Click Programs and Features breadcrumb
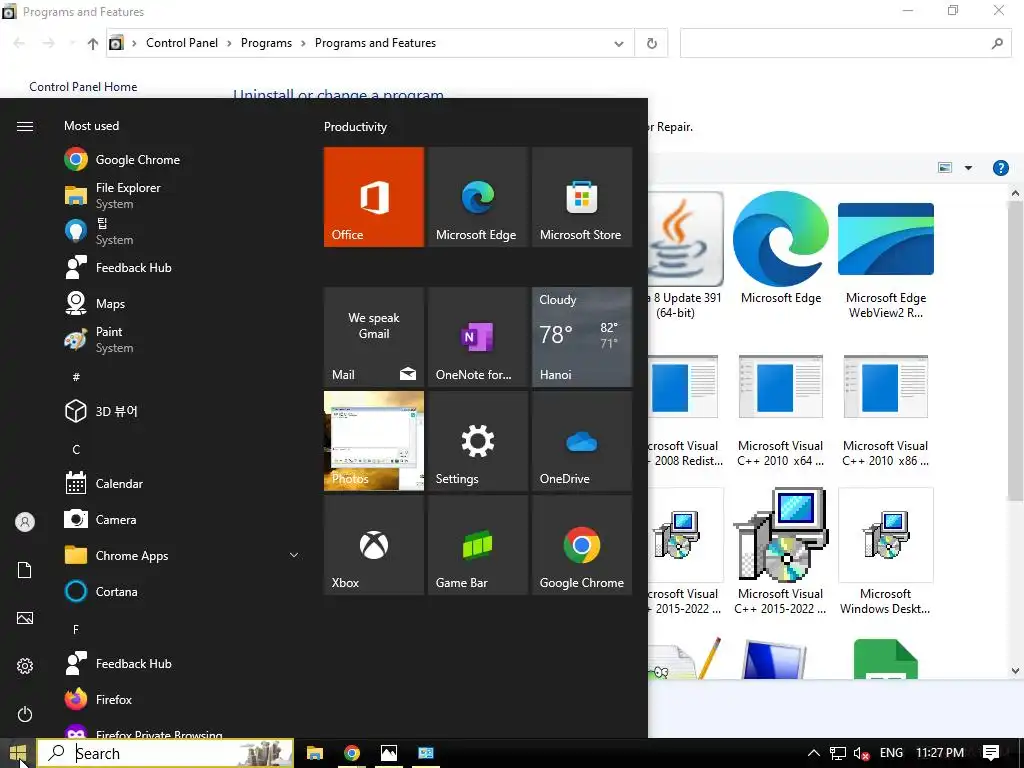The width and height of the screenshot is (1024, 768). coord(376,43)
